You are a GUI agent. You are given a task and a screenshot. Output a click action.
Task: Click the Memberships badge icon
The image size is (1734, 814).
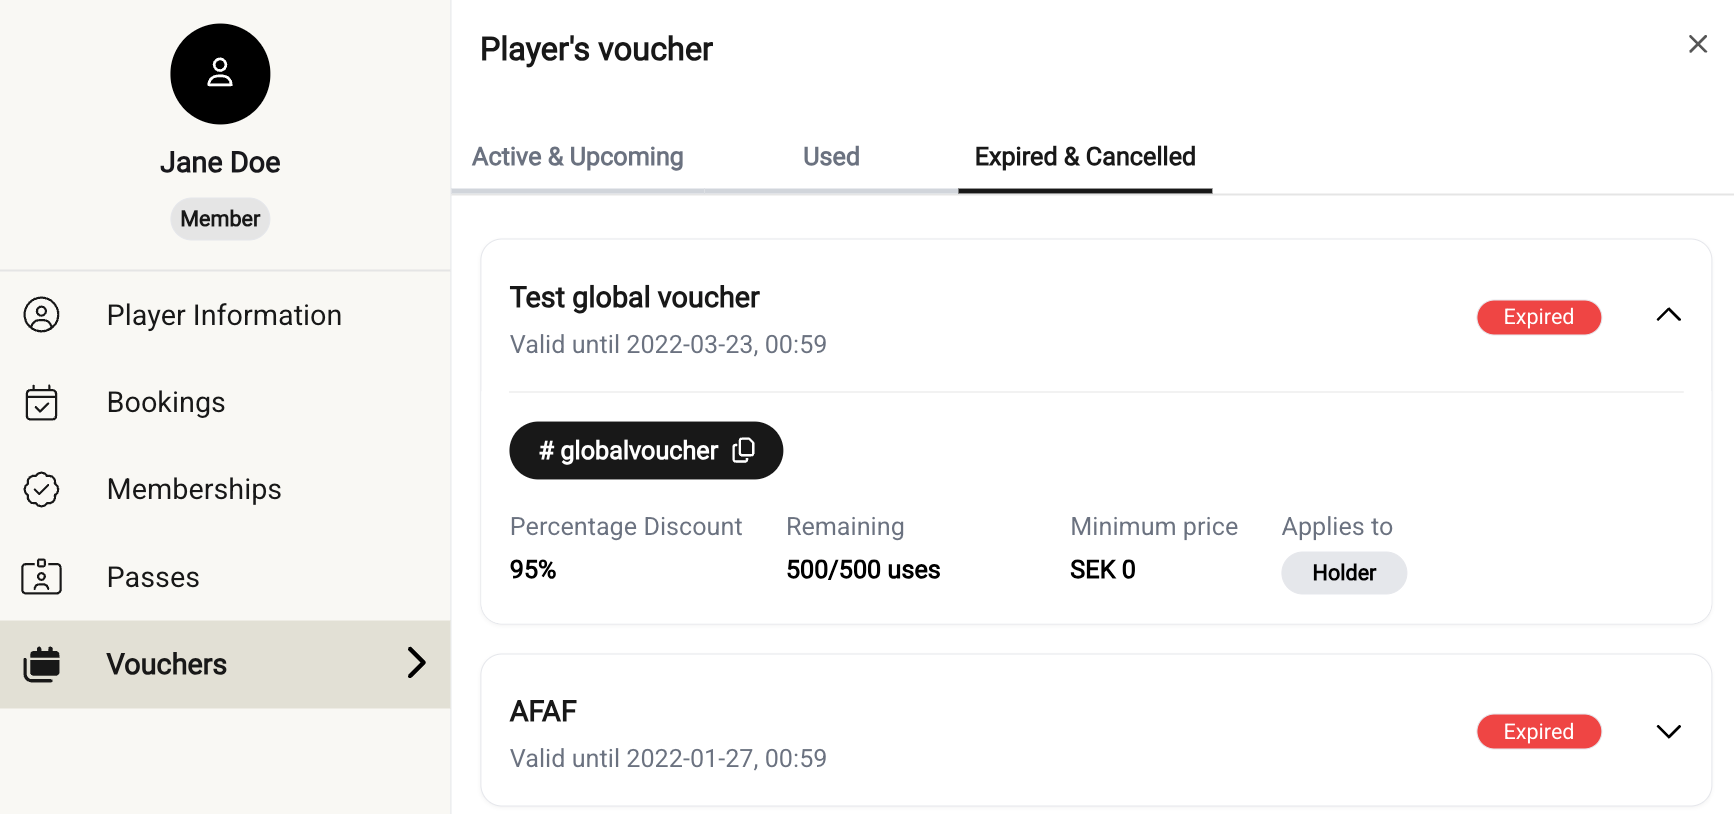coord(41,489)
